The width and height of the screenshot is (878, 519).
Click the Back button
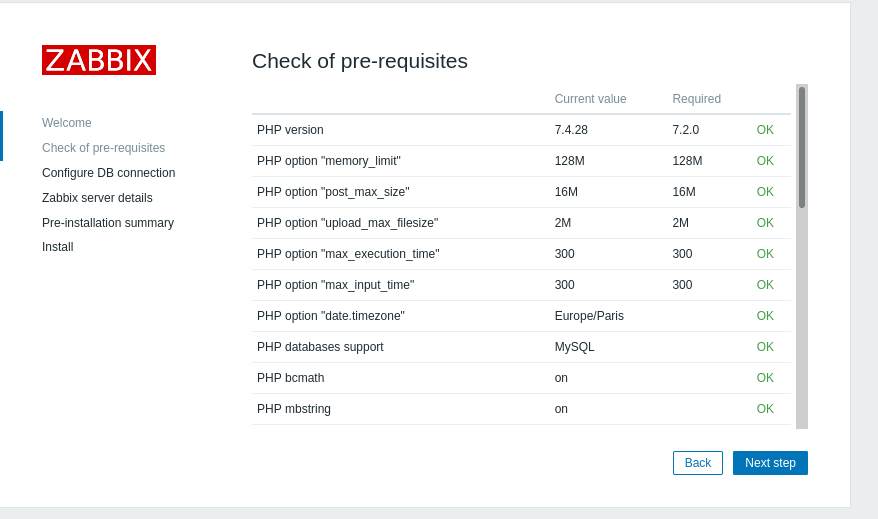coord(697,463)
